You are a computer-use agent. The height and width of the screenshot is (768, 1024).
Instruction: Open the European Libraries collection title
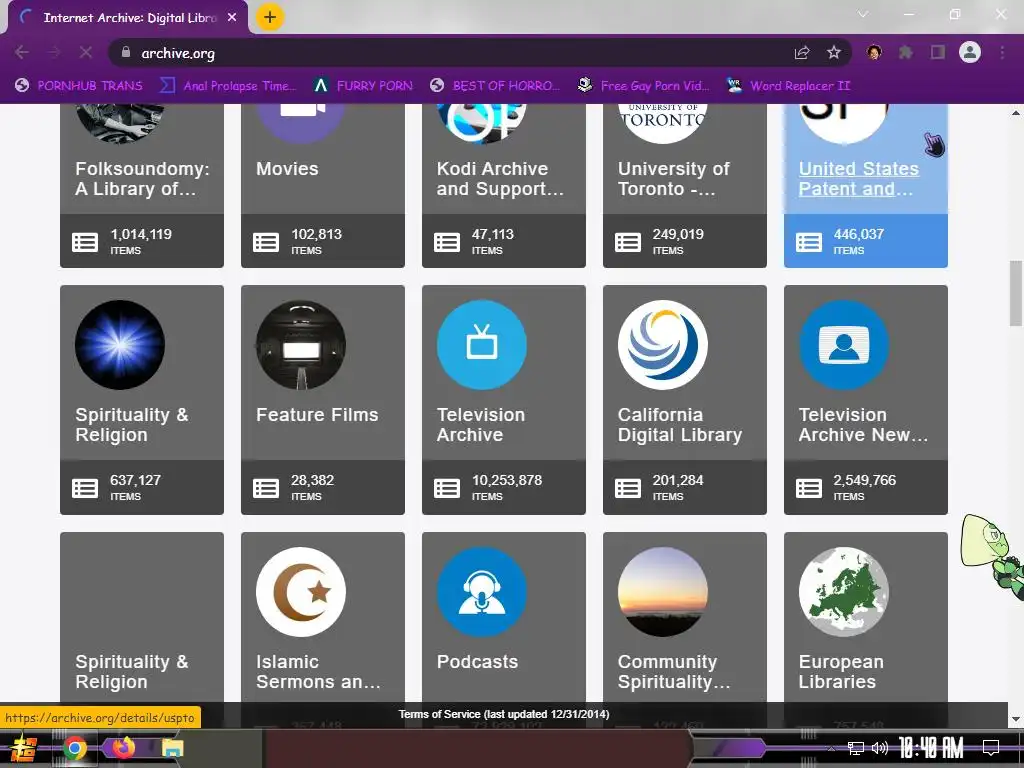click(x=841, y=671)
